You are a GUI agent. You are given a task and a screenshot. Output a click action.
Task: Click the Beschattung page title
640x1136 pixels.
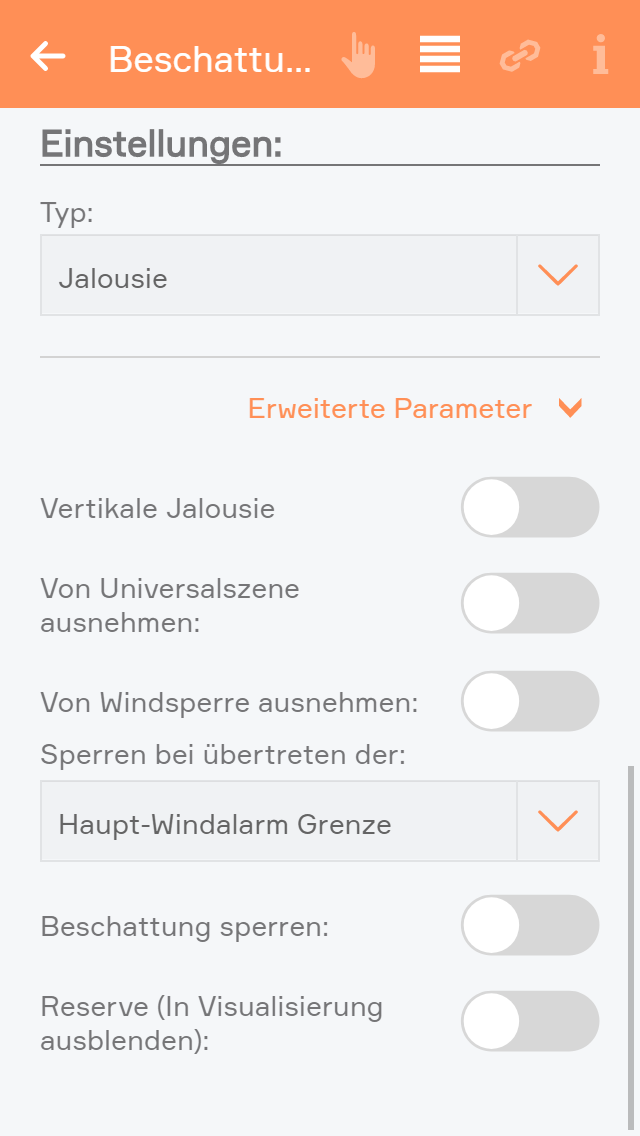point(210,59)
